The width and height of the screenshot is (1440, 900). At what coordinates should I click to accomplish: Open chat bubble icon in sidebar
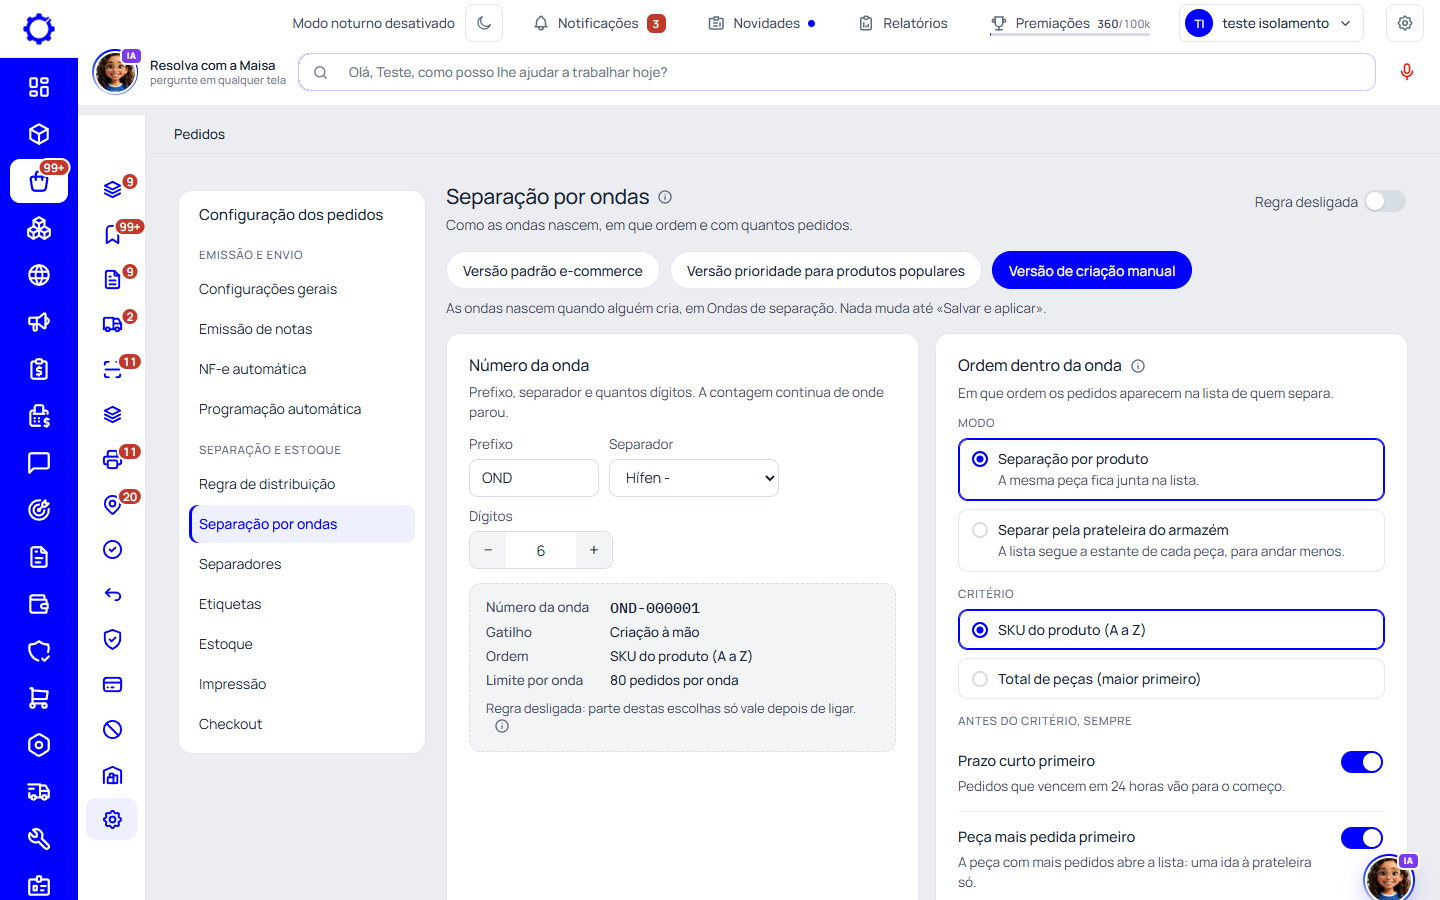[39, 463]
